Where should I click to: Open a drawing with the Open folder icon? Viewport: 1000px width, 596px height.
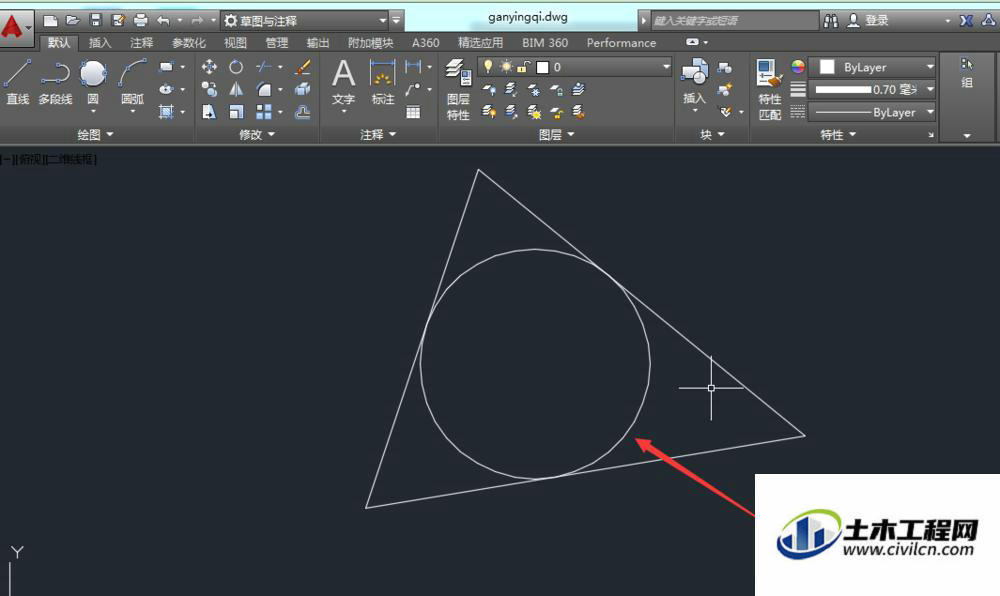tap(73, 20)
